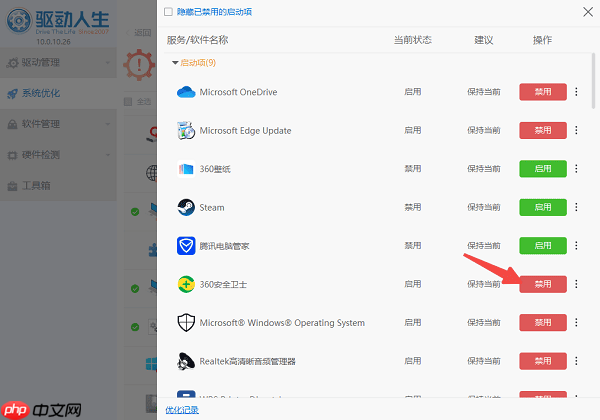The image size is (600, 420).
Task: Click 保持当前 suggestion for Microsoft OneDrive
Action: (x=484, y=92)
